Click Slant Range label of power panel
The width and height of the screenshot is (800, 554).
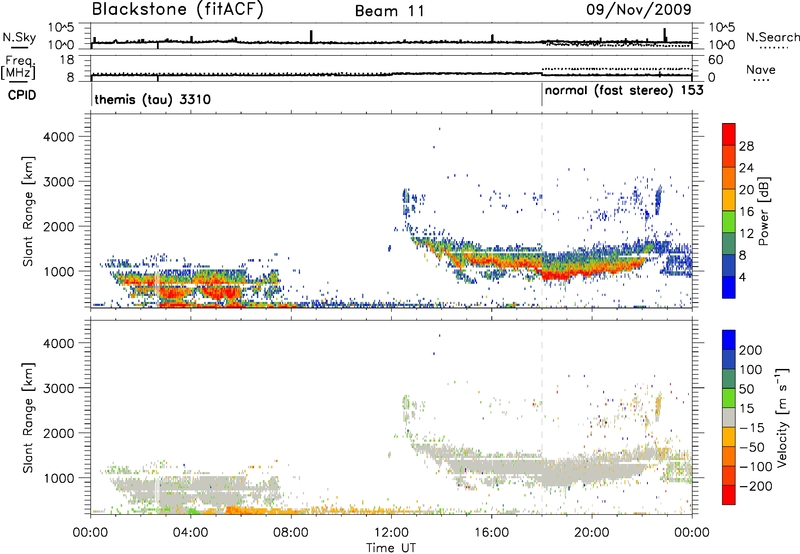tap(28, 212)
